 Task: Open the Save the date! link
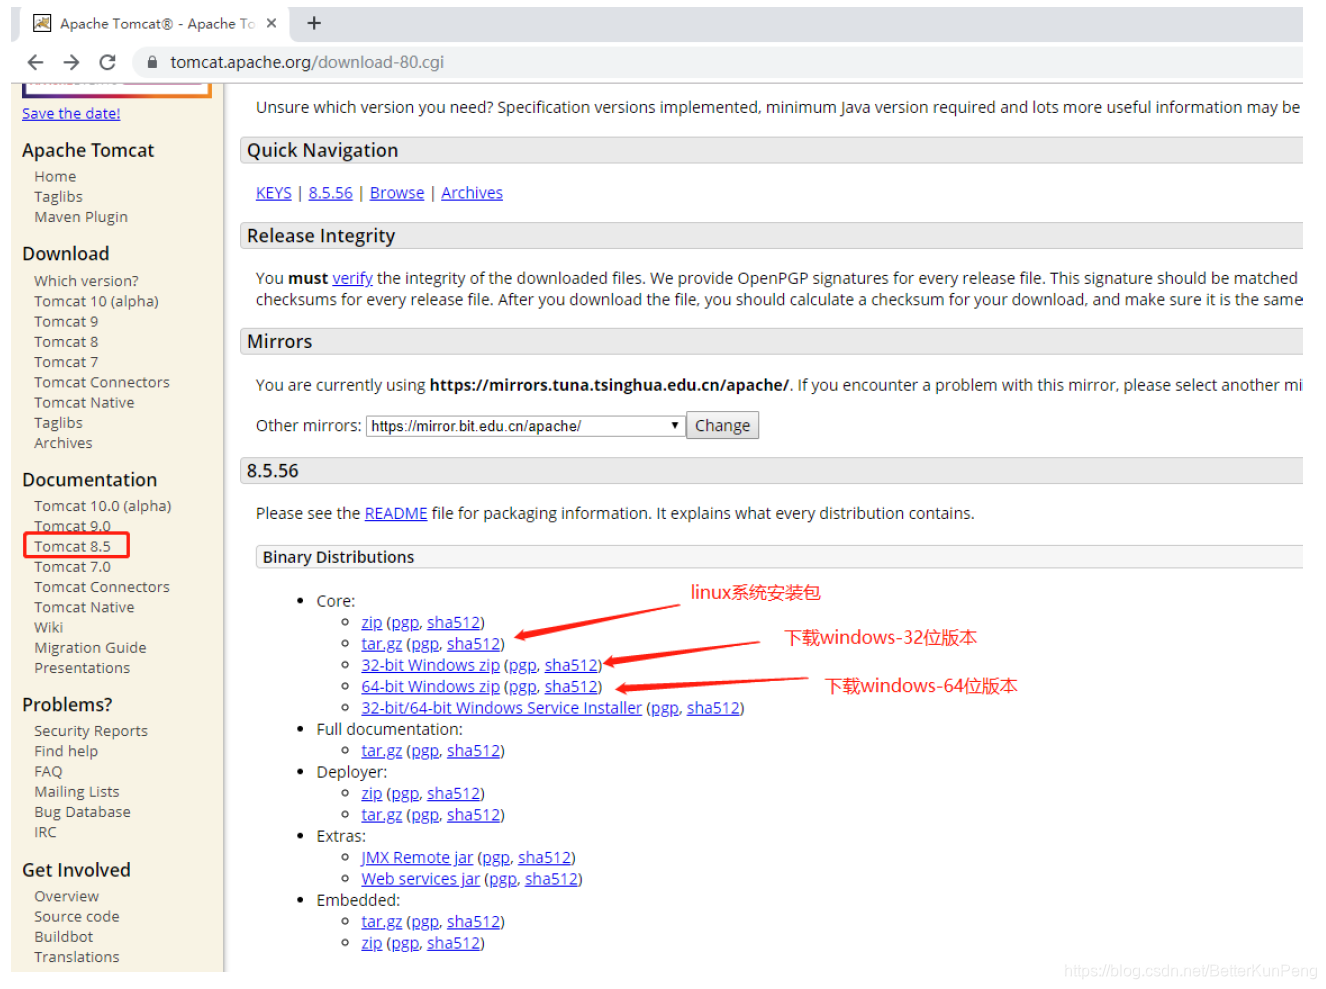tap(71, 114)
